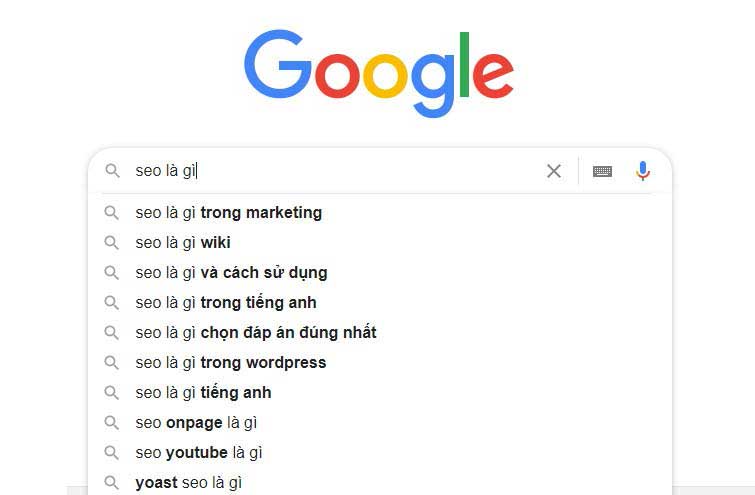Choose suggestion "seo là gì trong wordpress"

tap(231, 362)
